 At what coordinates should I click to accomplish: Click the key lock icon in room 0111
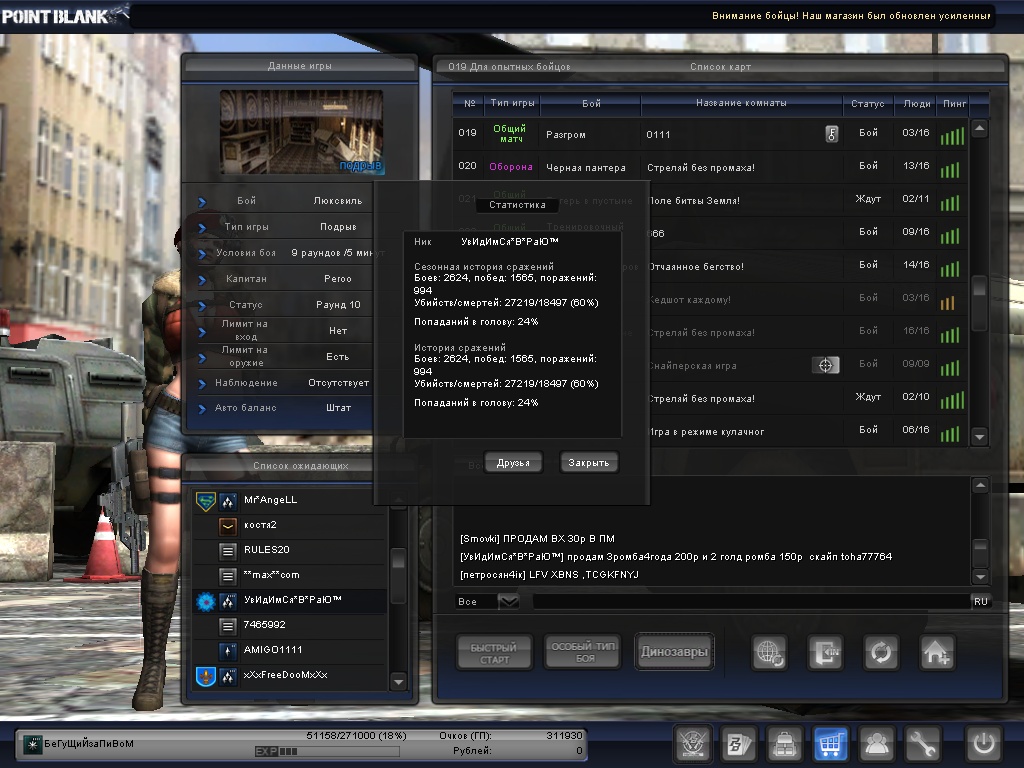831,134
